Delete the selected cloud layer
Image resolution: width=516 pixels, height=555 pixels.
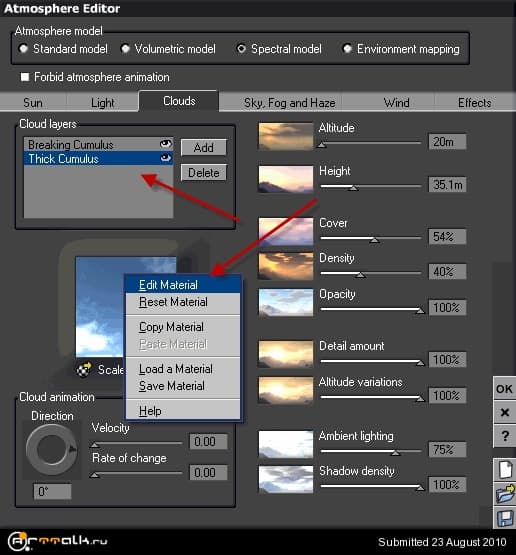(203, 173)
